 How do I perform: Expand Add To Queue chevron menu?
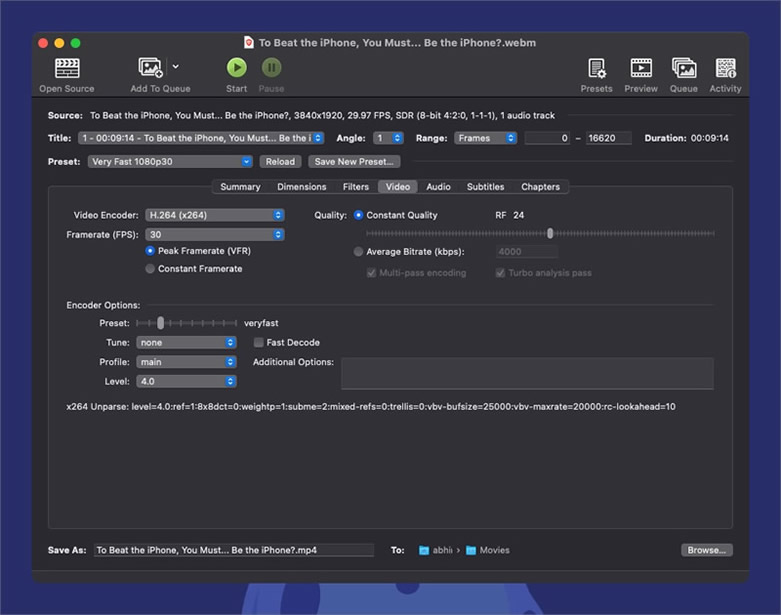(x=175, y=66)
